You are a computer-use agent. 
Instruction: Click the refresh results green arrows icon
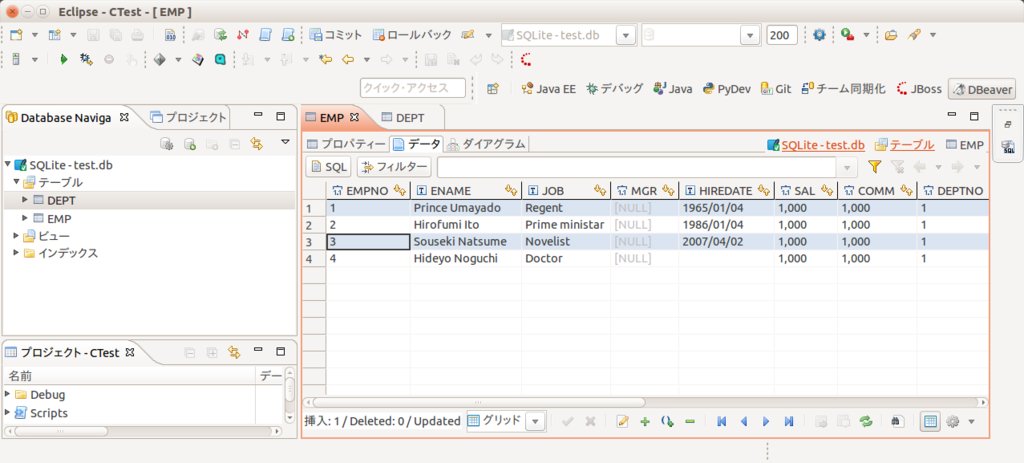click(866, 421)
